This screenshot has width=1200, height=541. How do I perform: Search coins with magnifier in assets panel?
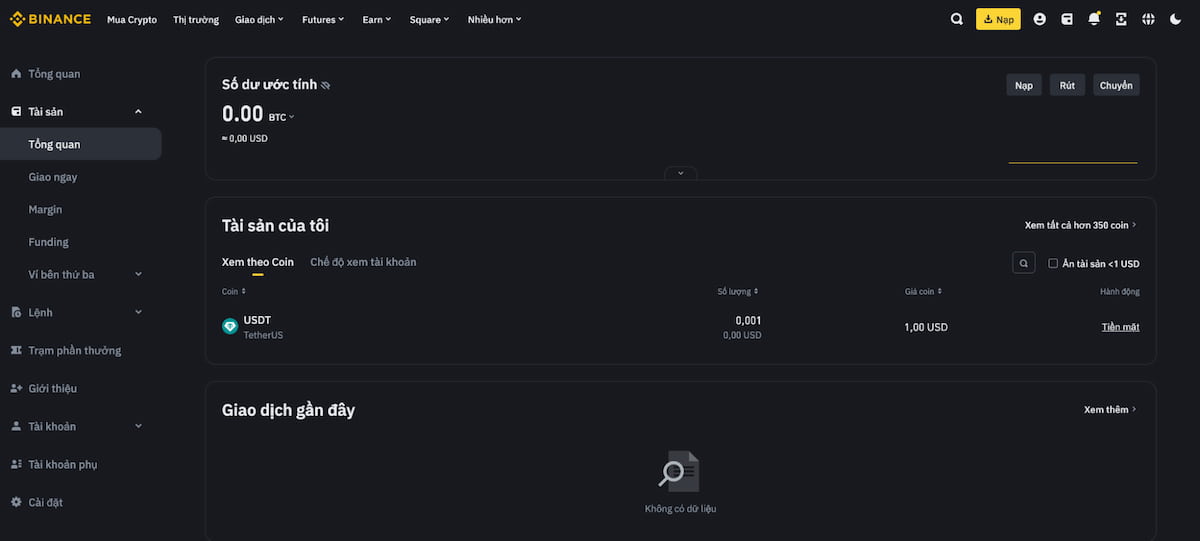[1023, 263]
